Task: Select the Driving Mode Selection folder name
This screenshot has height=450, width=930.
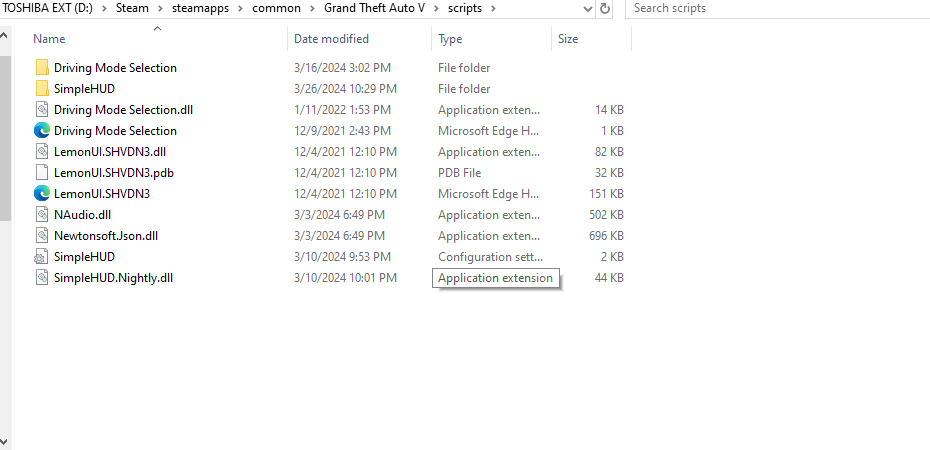Action: [115, 68]
